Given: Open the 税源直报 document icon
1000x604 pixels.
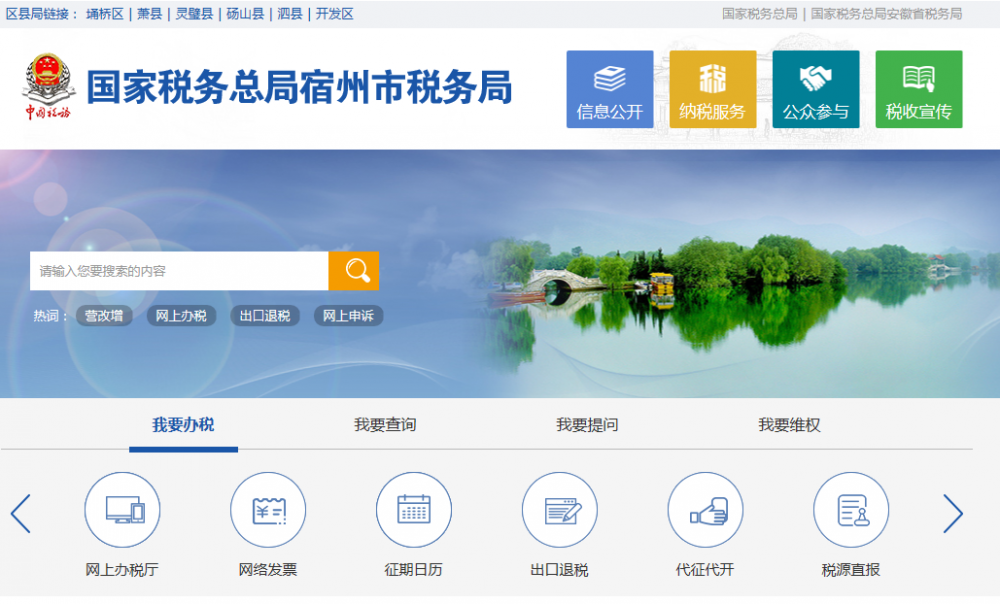Looking at the screenshot, I should (851, 510).
